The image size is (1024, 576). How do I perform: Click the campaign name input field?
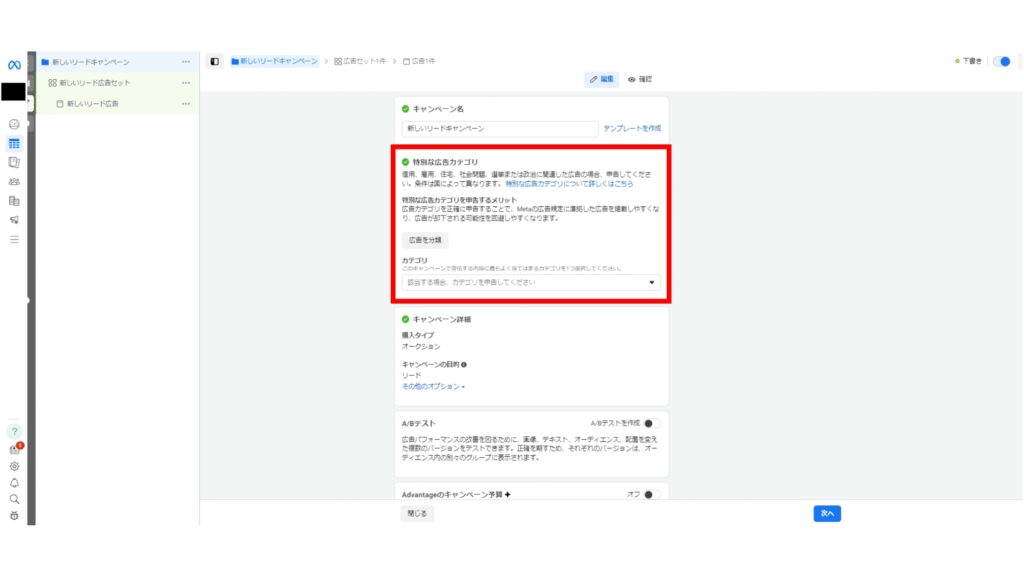498,128
